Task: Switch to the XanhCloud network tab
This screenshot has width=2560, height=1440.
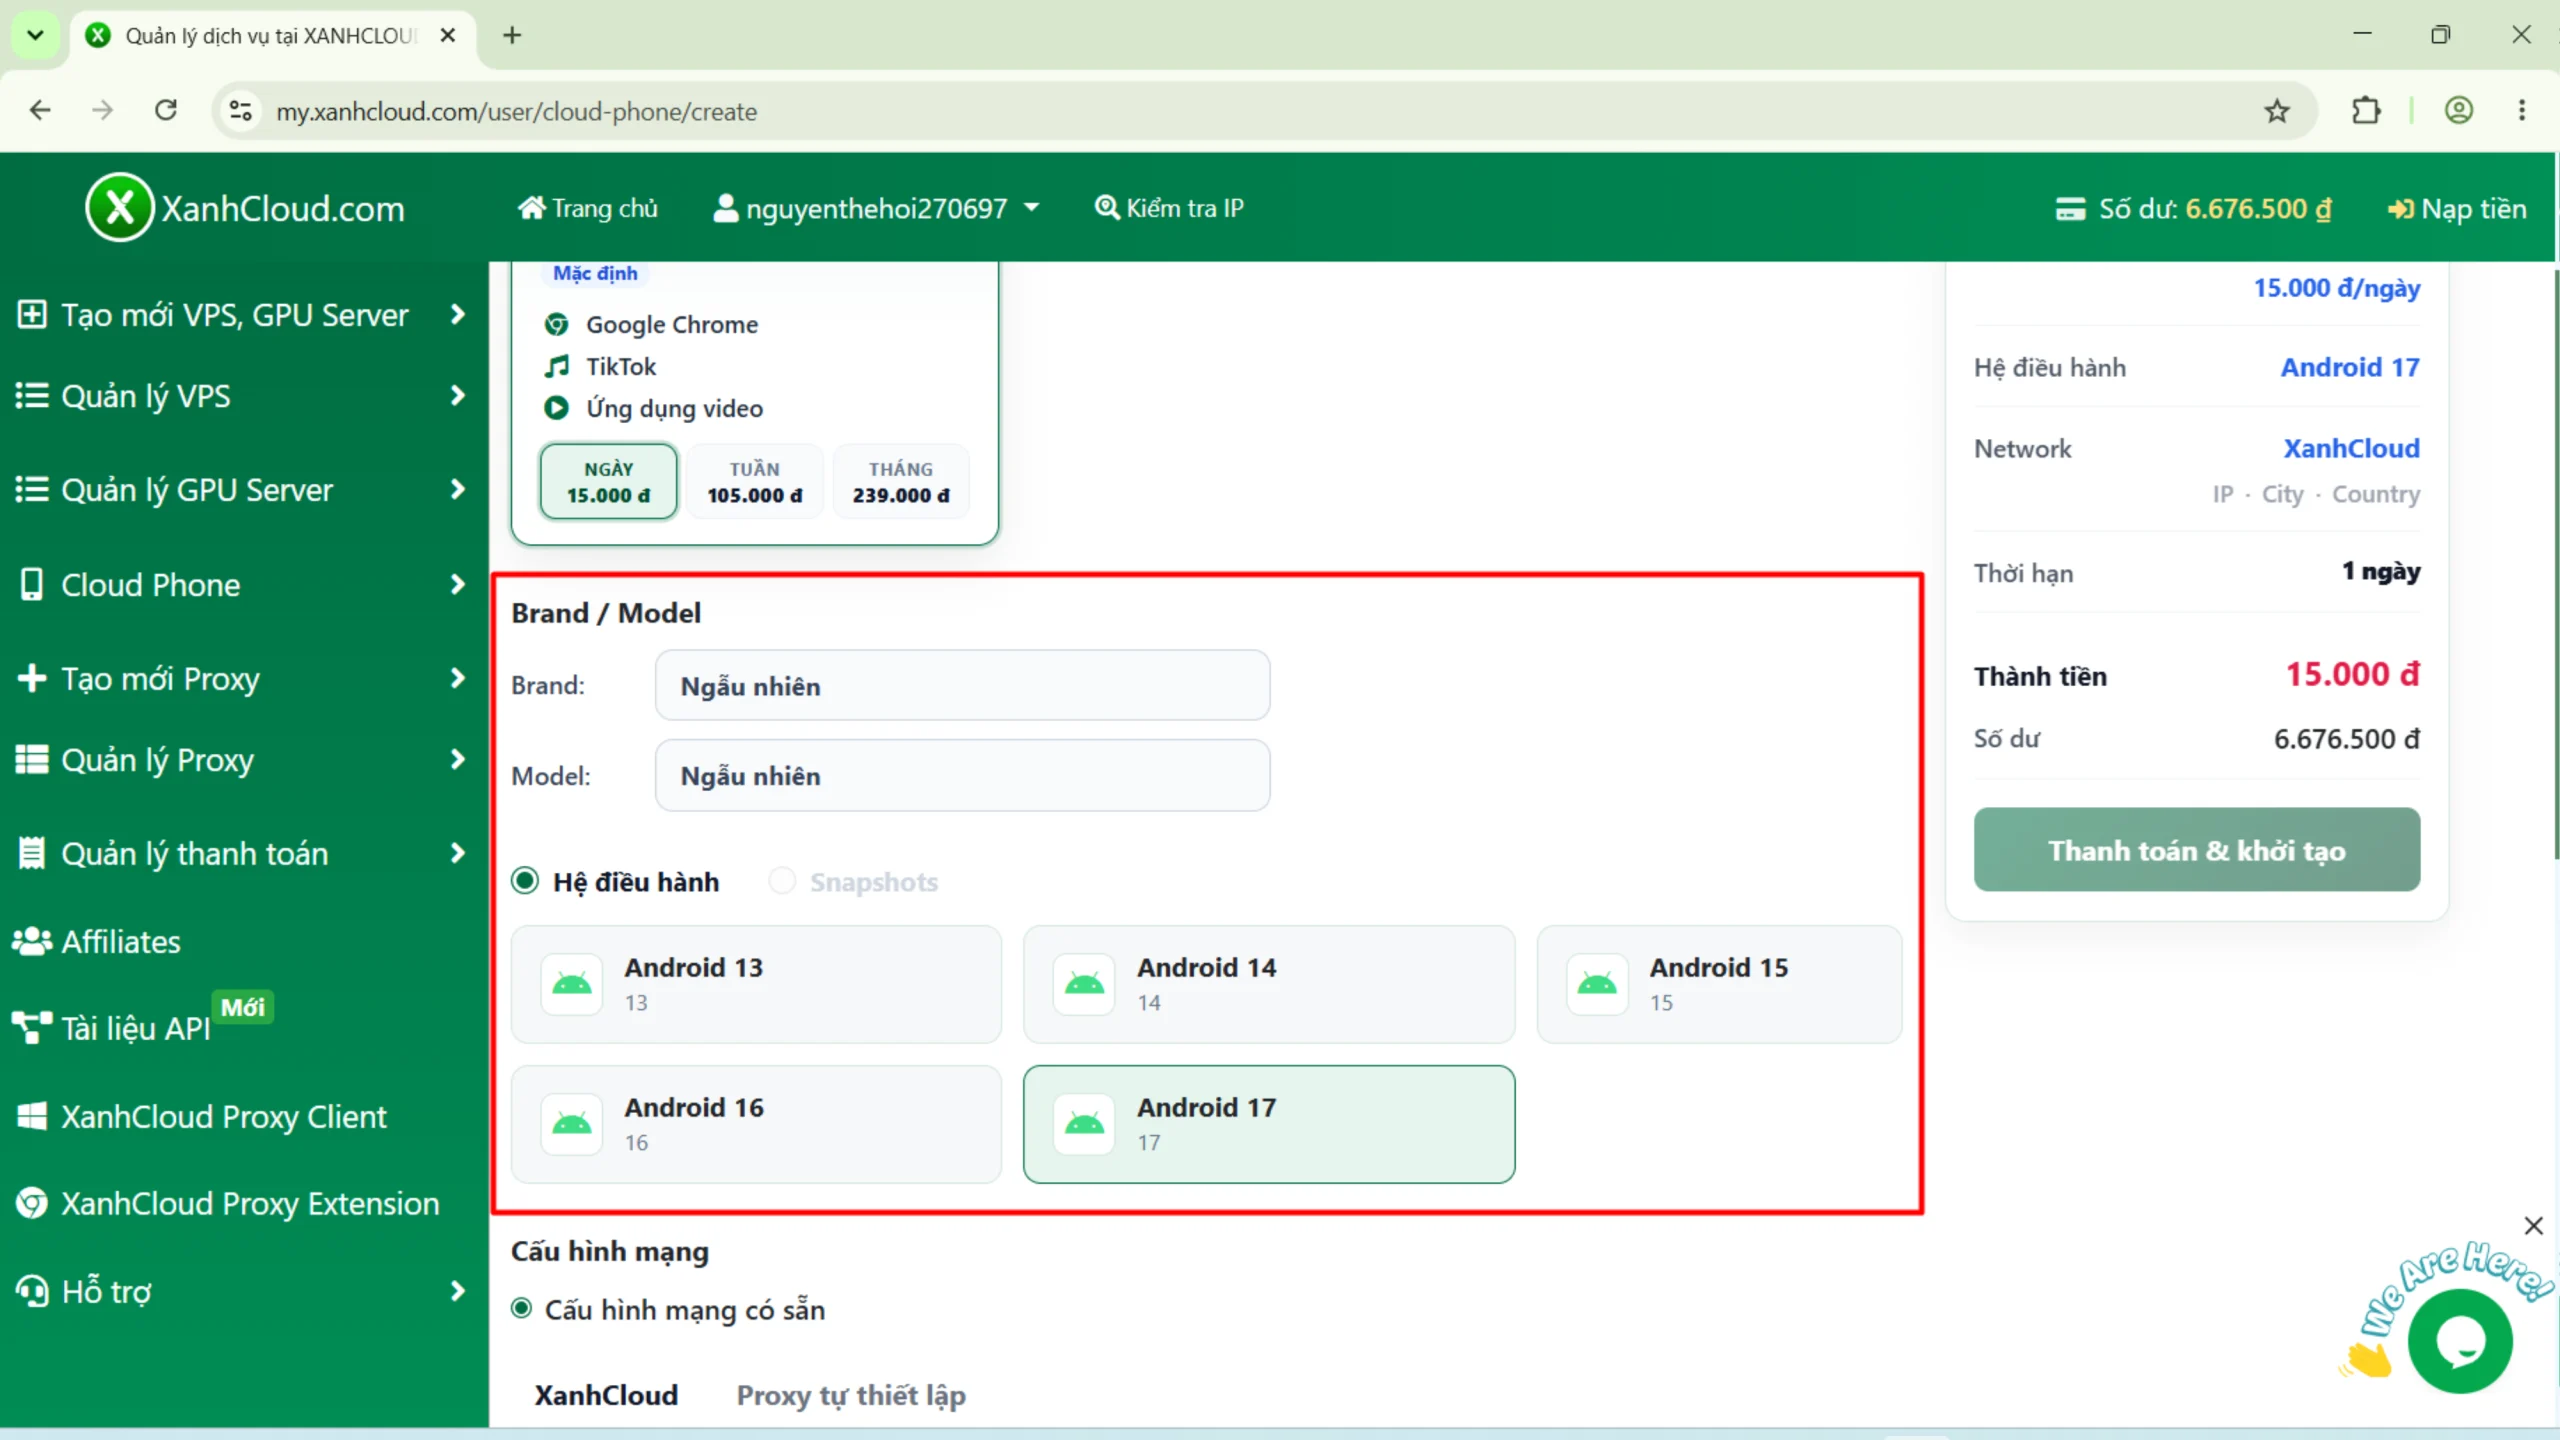Action: pyautogui.click(x=606, y=1395)
